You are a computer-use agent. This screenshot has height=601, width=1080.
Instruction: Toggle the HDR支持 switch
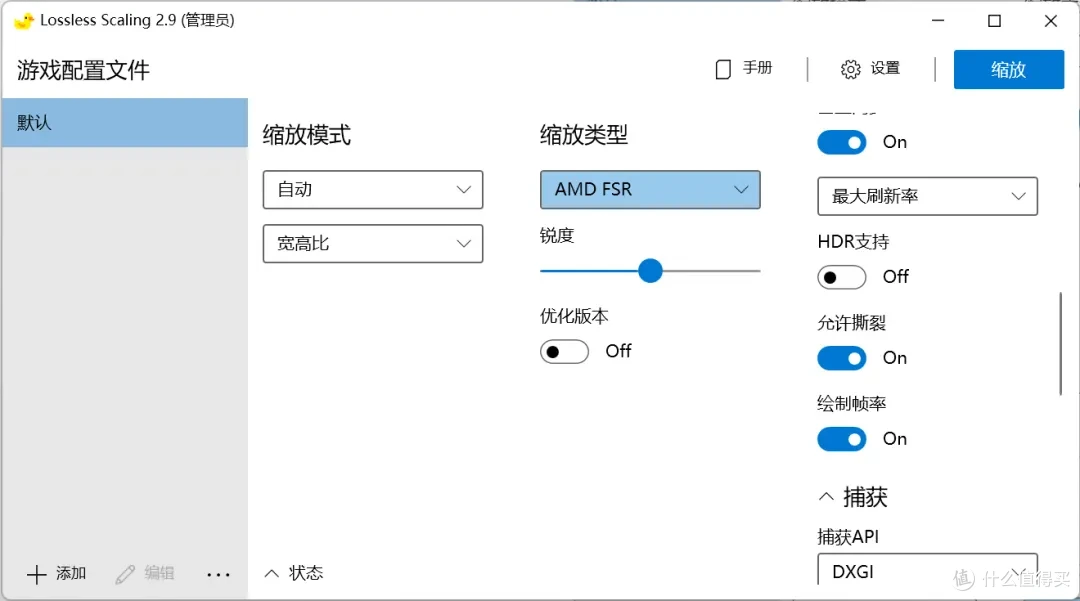842,277
